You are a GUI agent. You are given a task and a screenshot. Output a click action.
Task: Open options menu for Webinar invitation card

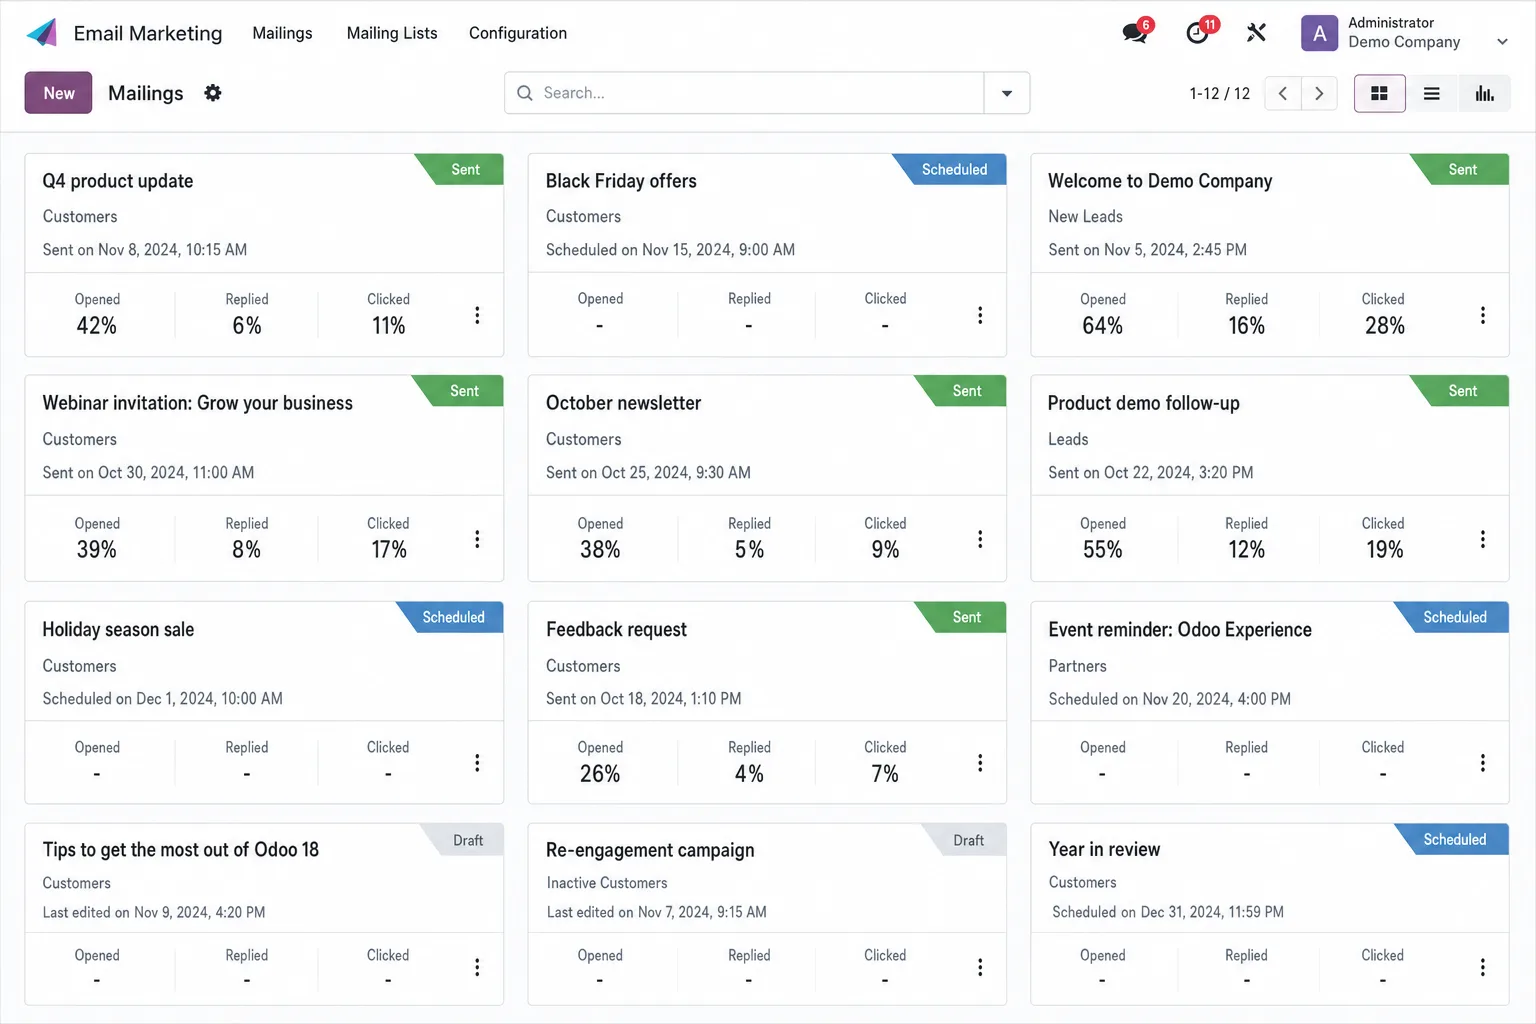click(477, 539)
